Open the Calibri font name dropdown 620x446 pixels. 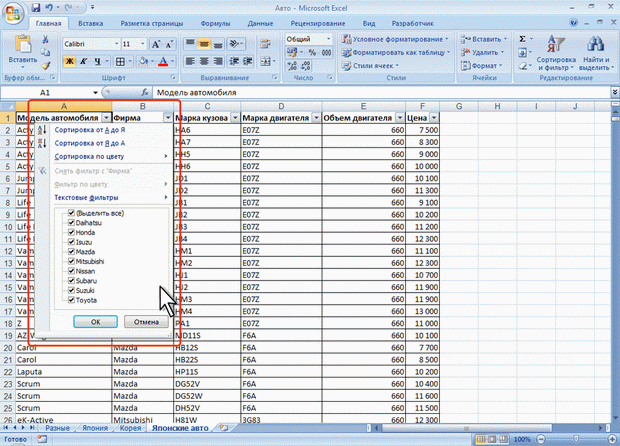coord(117,44)
